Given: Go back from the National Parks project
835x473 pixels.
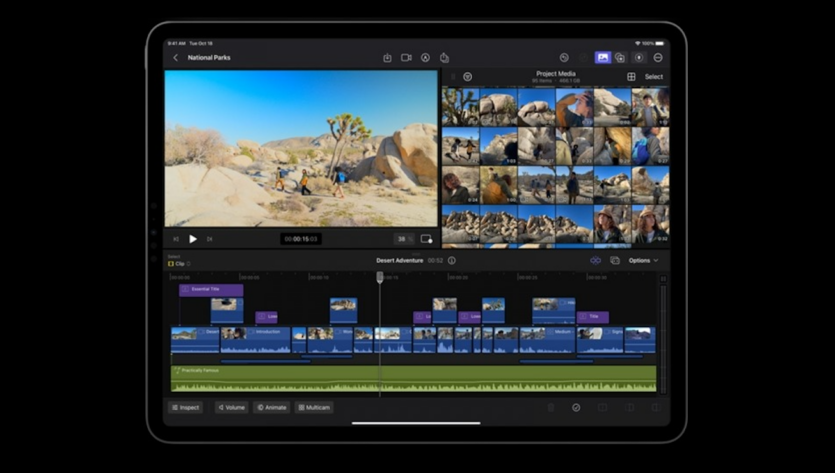Looking at the screenshot, I should pyautogui.click(x=176, y=58).
